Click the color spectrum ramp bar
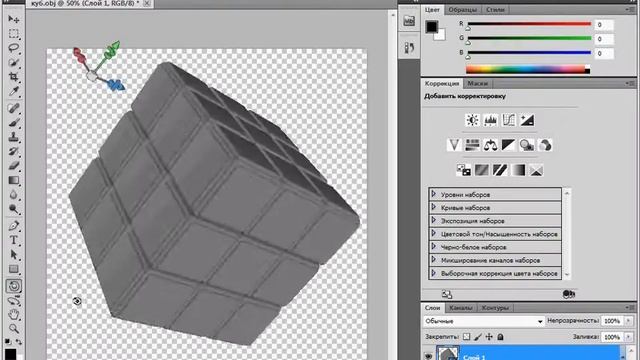The height and width of the screenshot is (360, 640). [x=527, y=69]
